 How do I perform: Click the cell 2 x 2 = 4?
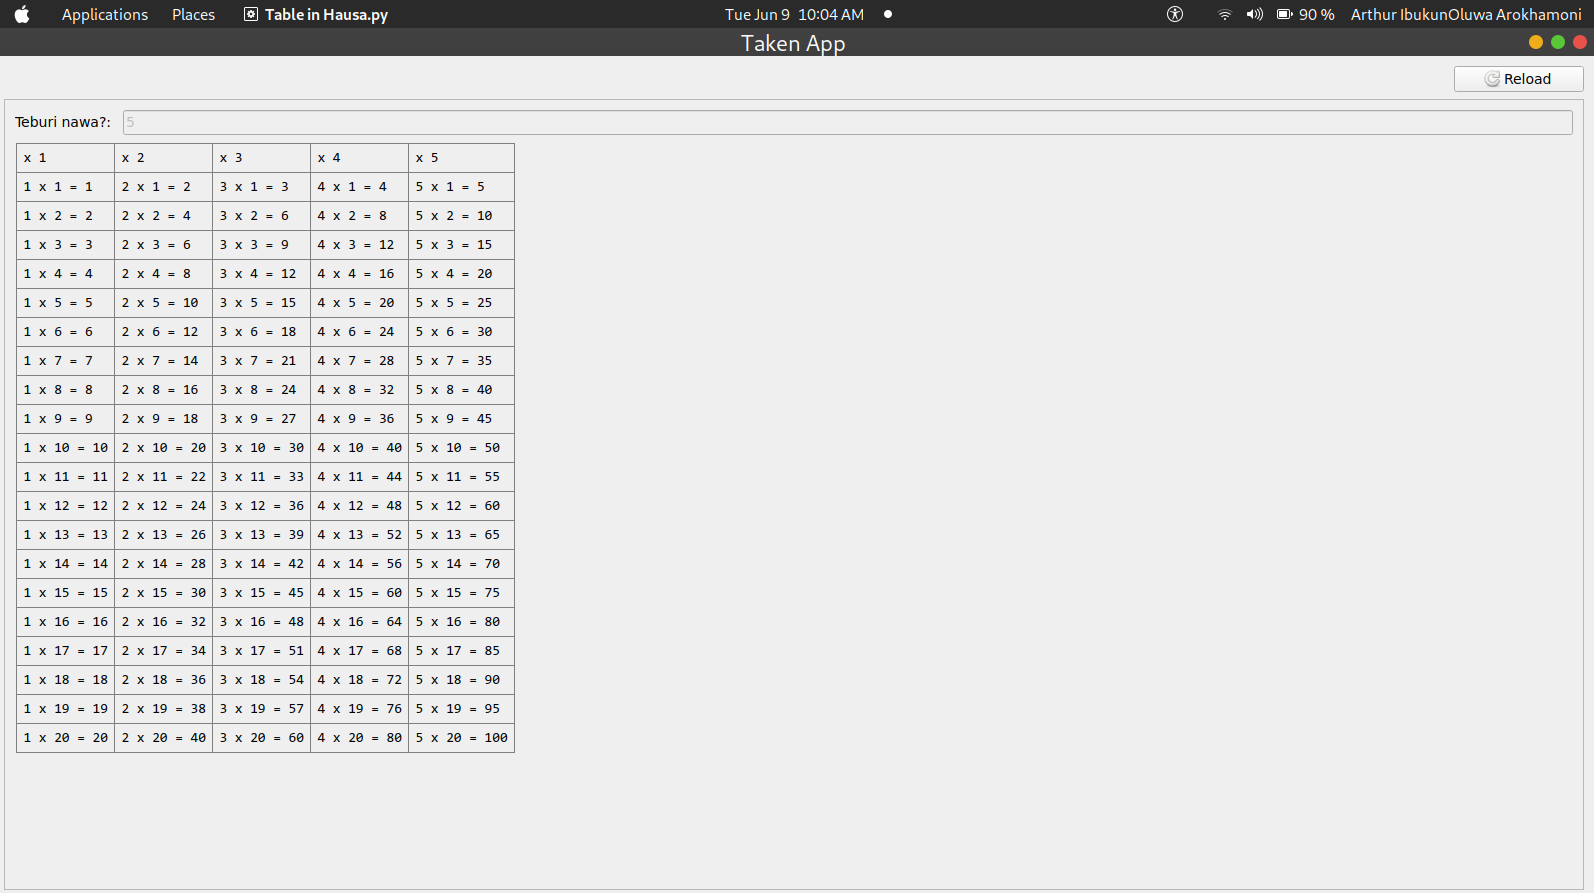click(x=164, y=216)
